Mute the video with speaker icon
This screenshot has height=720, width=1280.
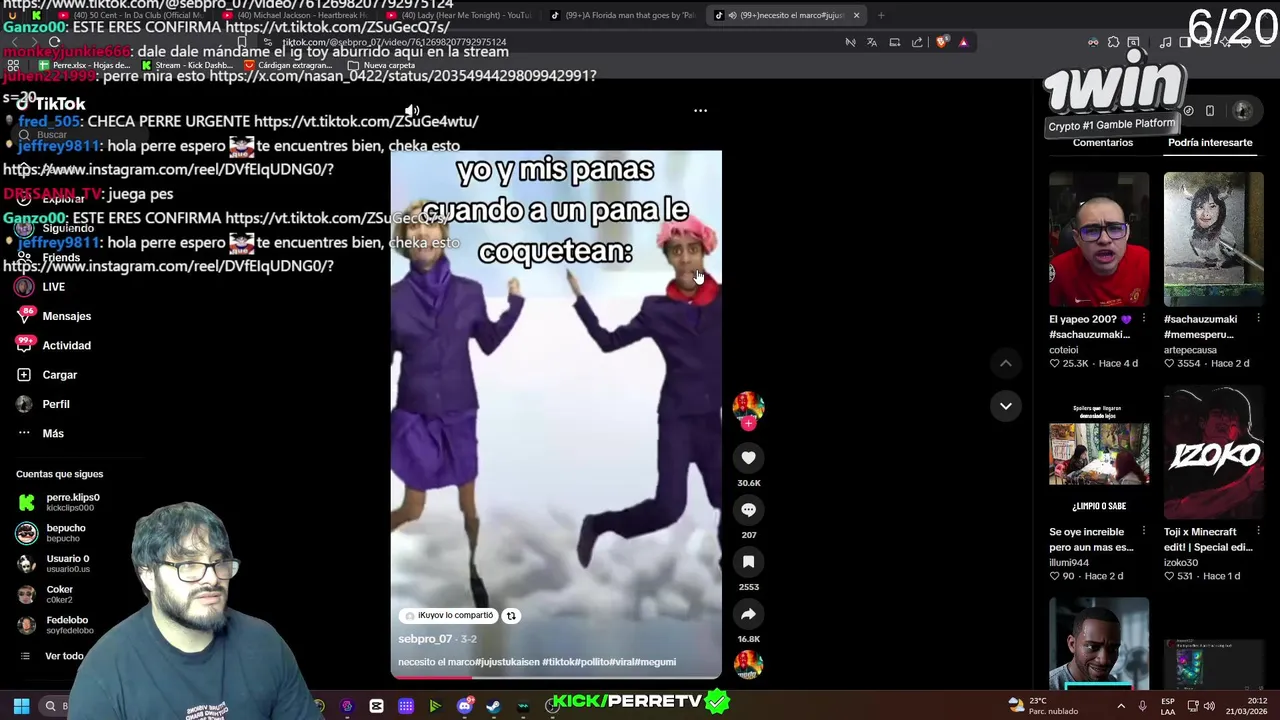[x=412, y=111]
